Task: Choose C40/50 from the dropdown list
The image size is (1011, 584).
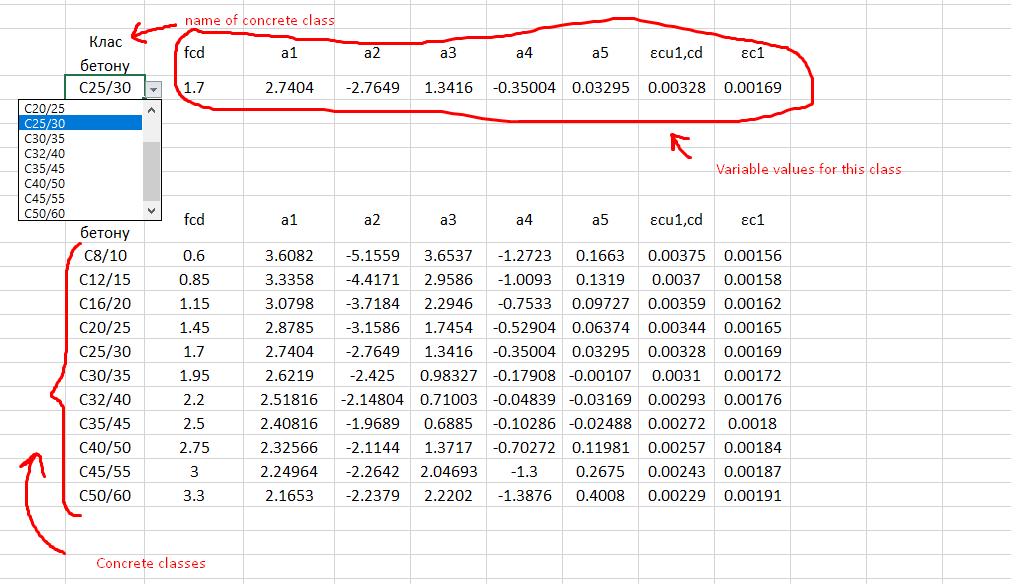Action: (x=80, y=183)
